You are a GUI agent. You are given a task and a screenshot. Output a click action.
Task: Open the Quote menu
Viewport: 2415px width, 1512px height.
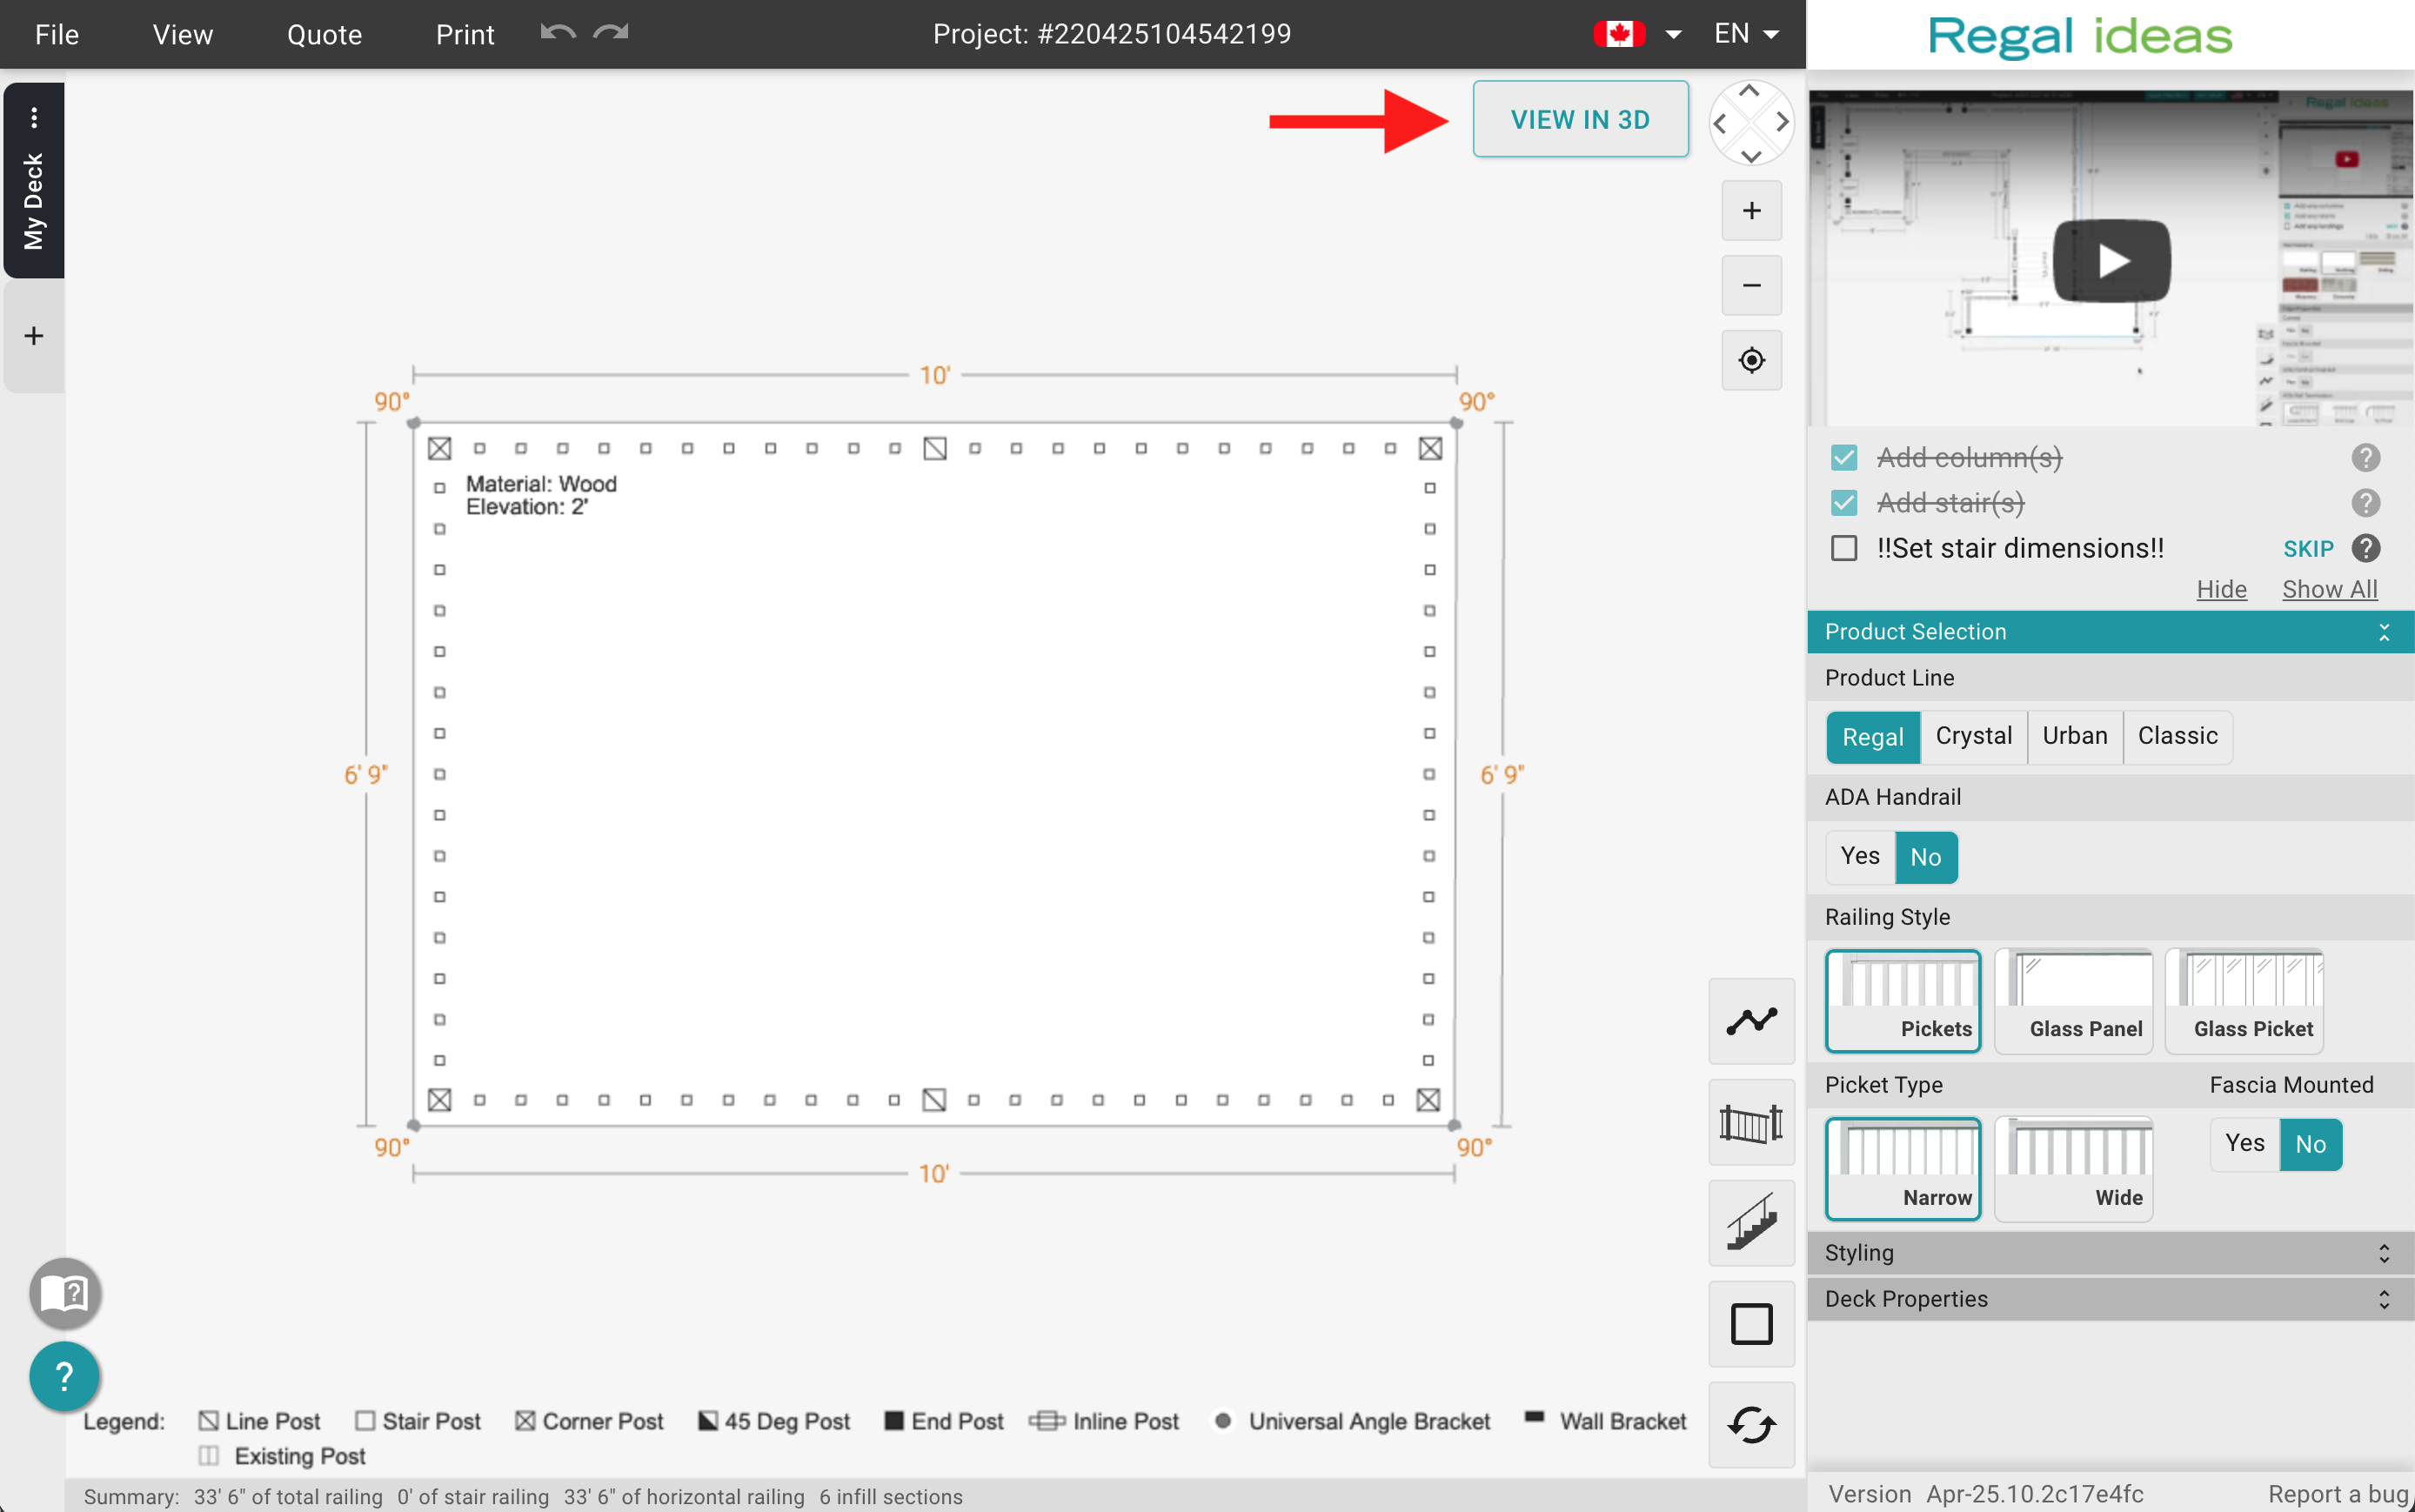coord(324,35)
